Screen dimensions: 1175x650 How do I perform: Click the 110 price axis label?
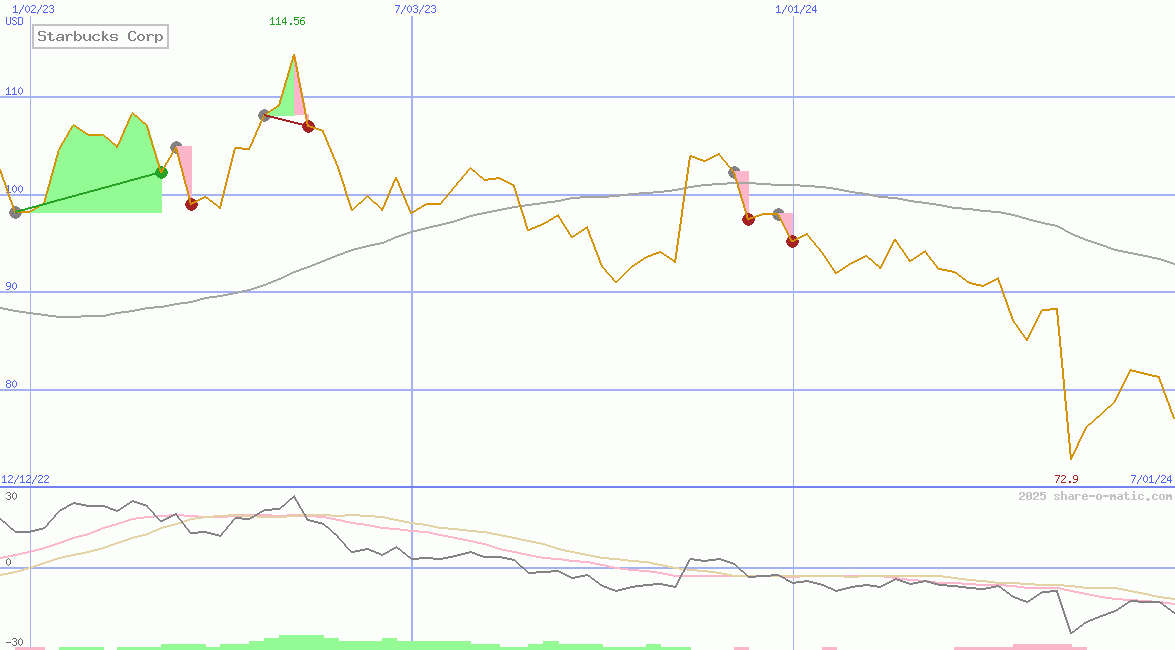[x=14, y=92]
